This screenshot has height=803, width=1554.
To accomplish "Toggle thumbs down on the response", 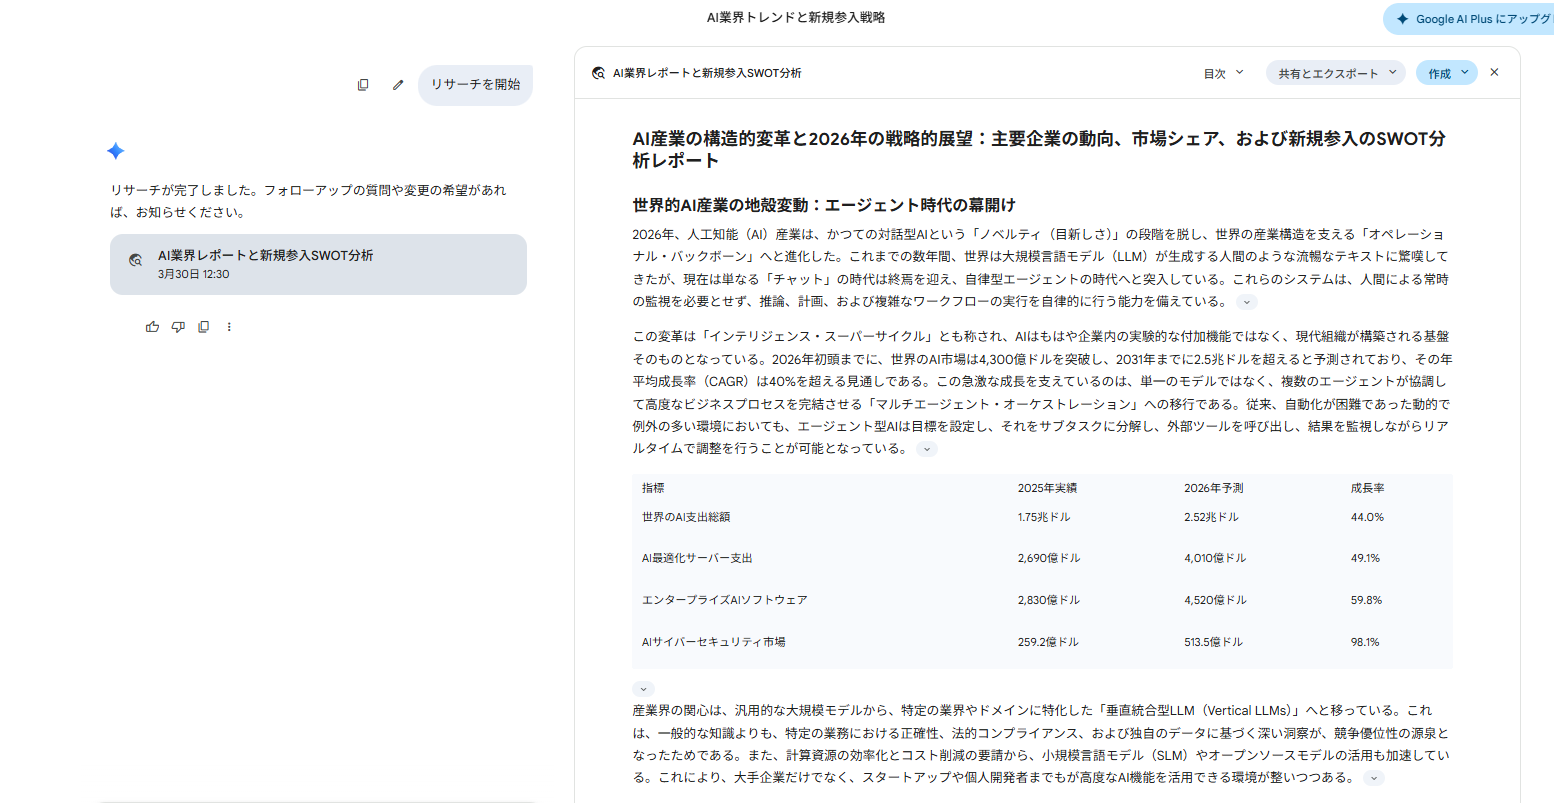I will point(178,327).
